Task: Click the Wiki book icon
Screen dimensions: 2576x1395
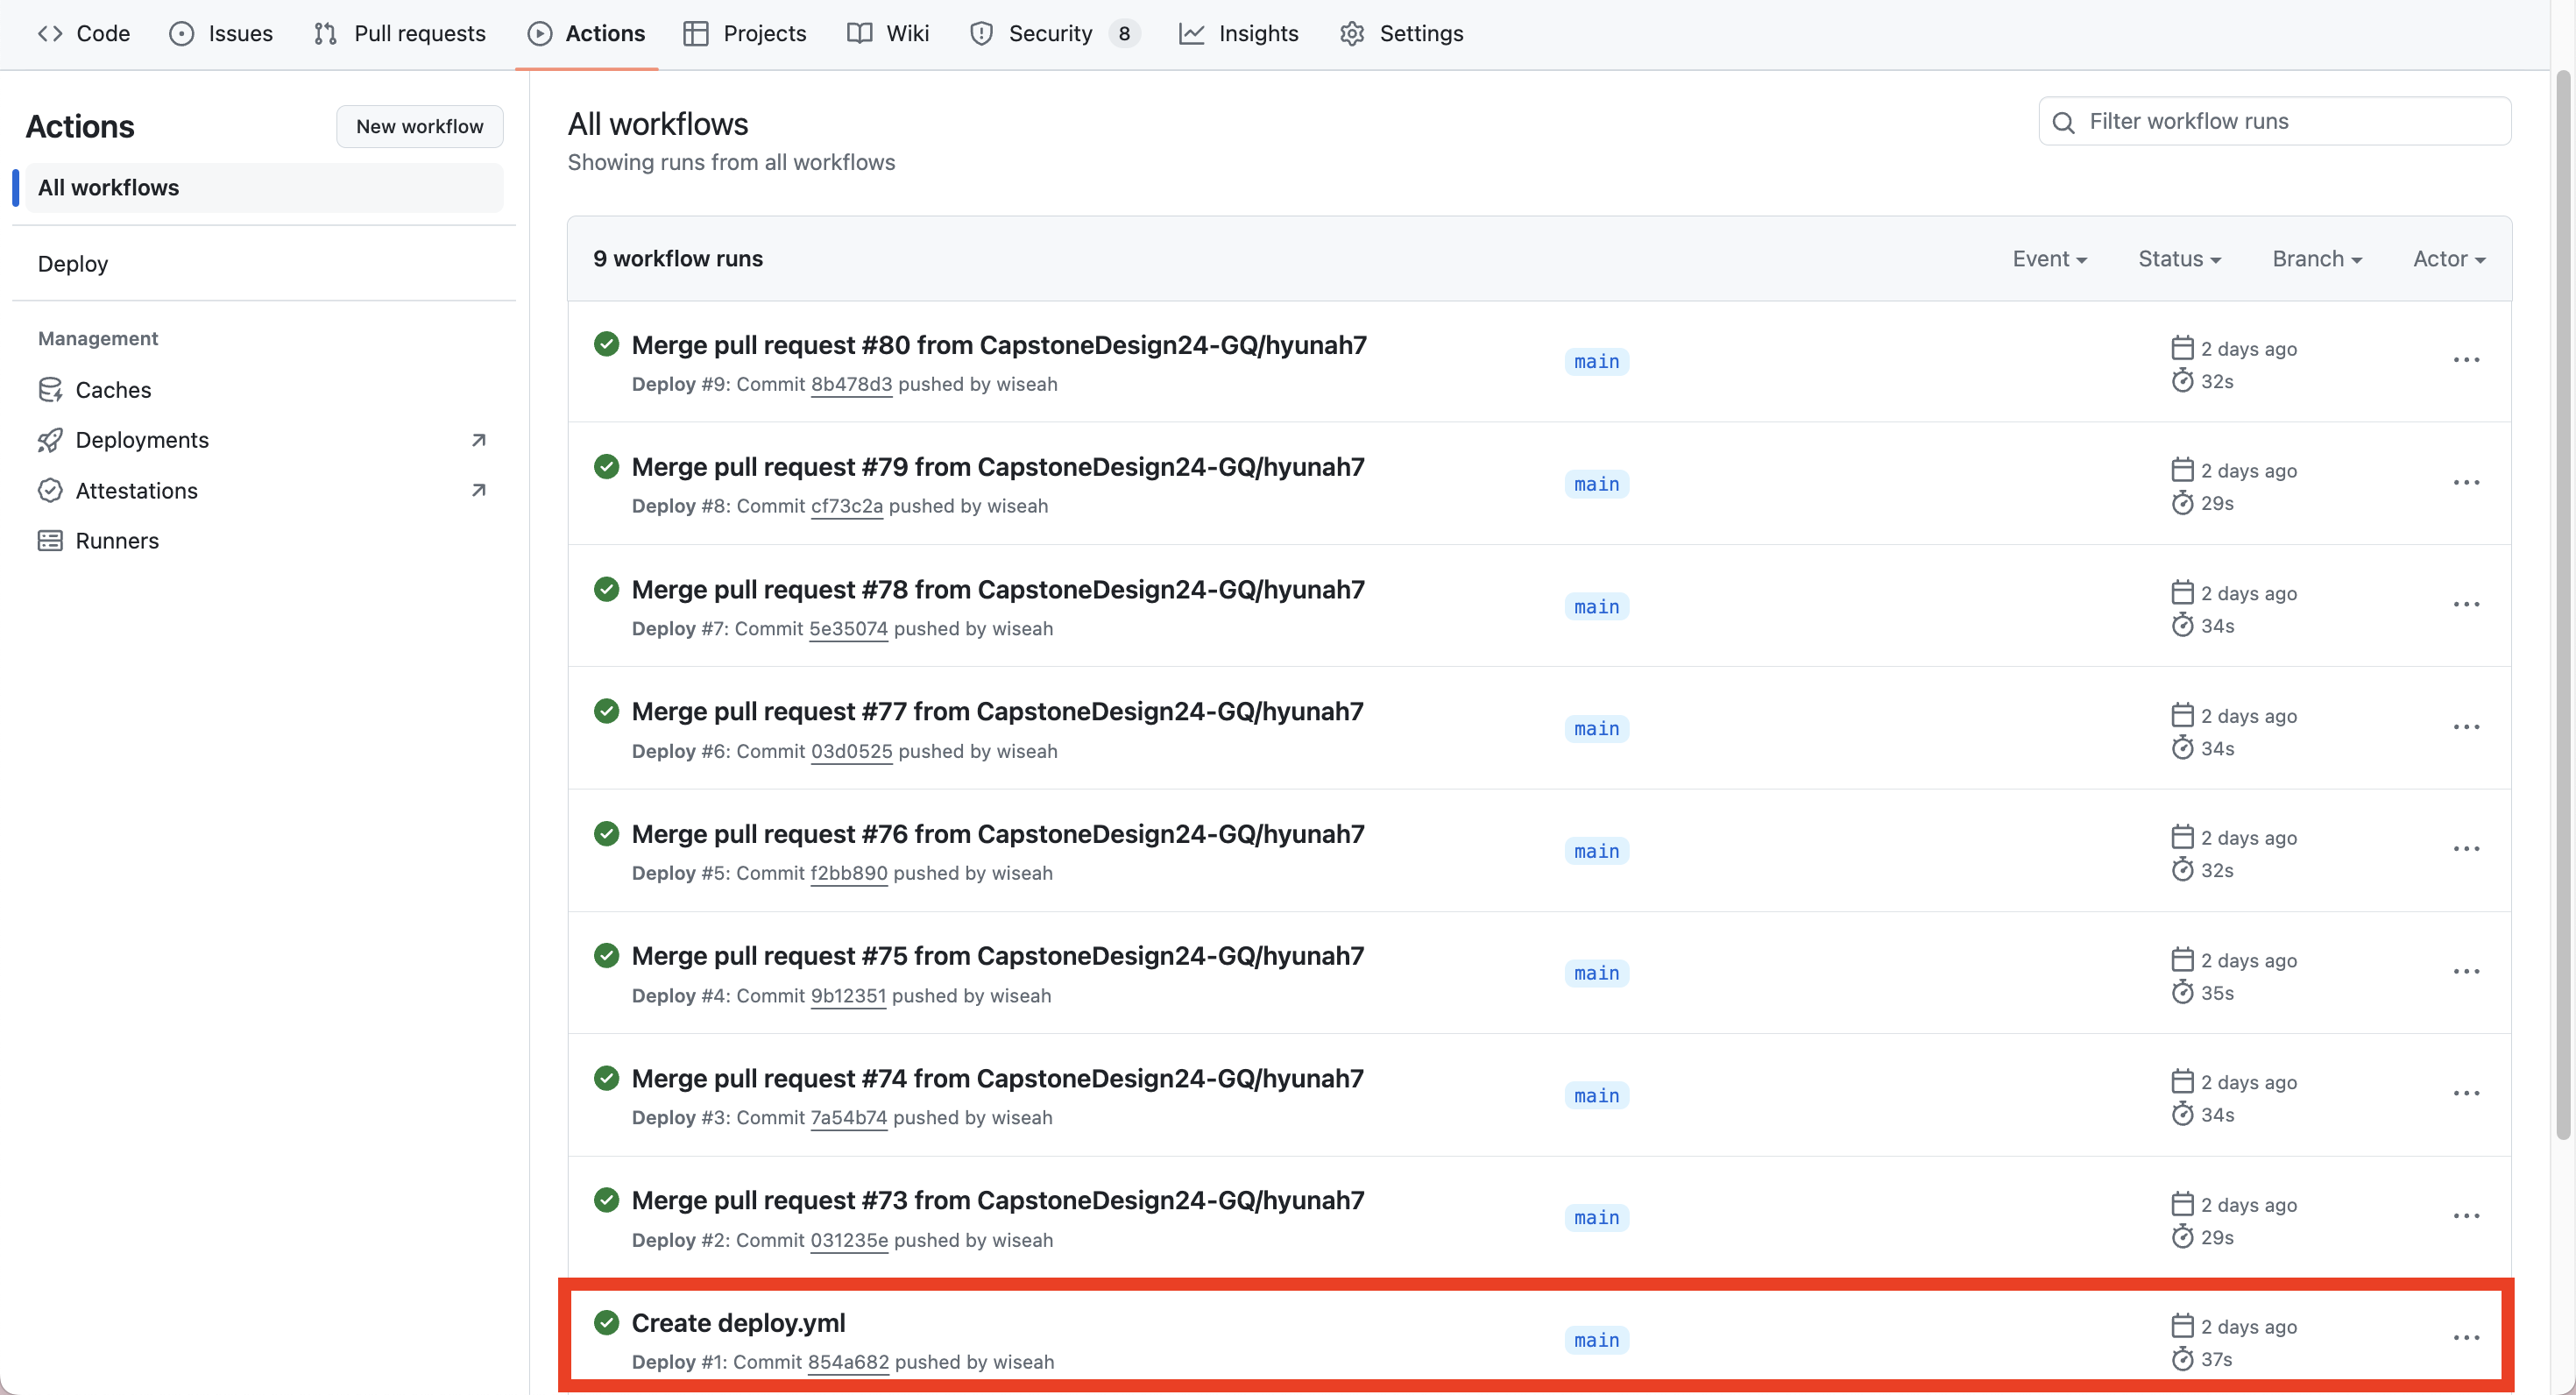Action: [858, 33]
